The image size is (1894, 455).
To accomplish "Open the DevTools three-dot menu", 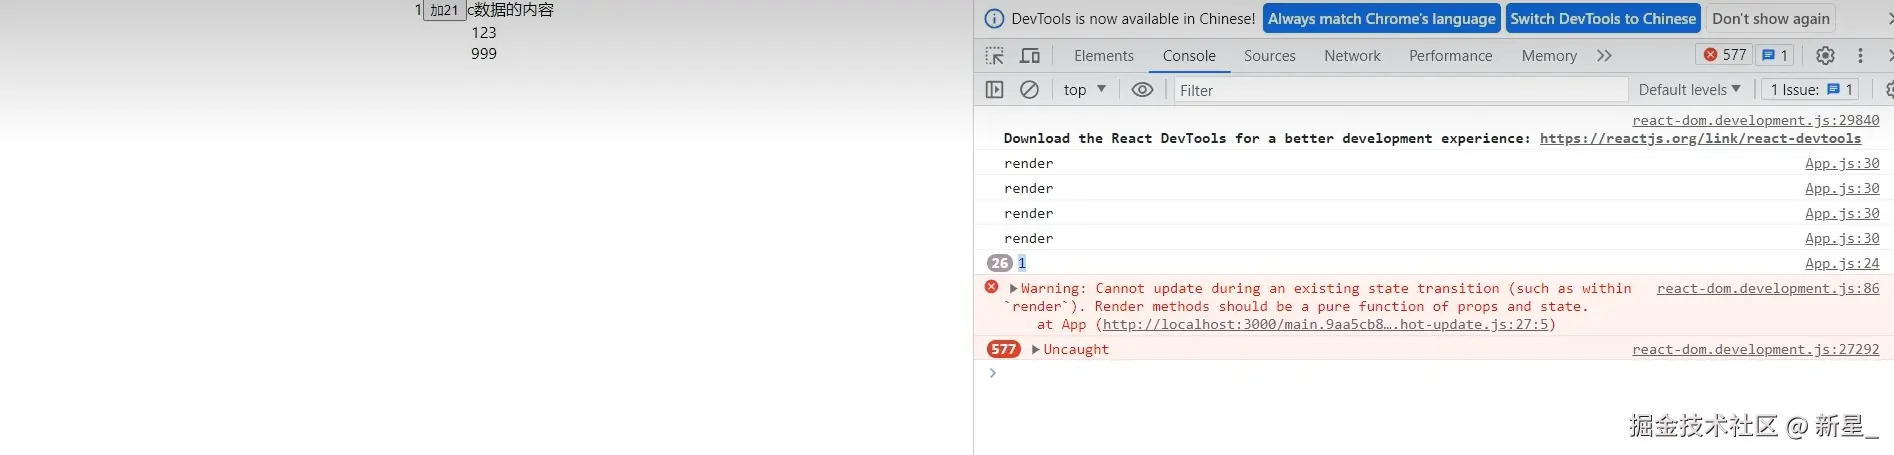I will (x=1860, y=56).
